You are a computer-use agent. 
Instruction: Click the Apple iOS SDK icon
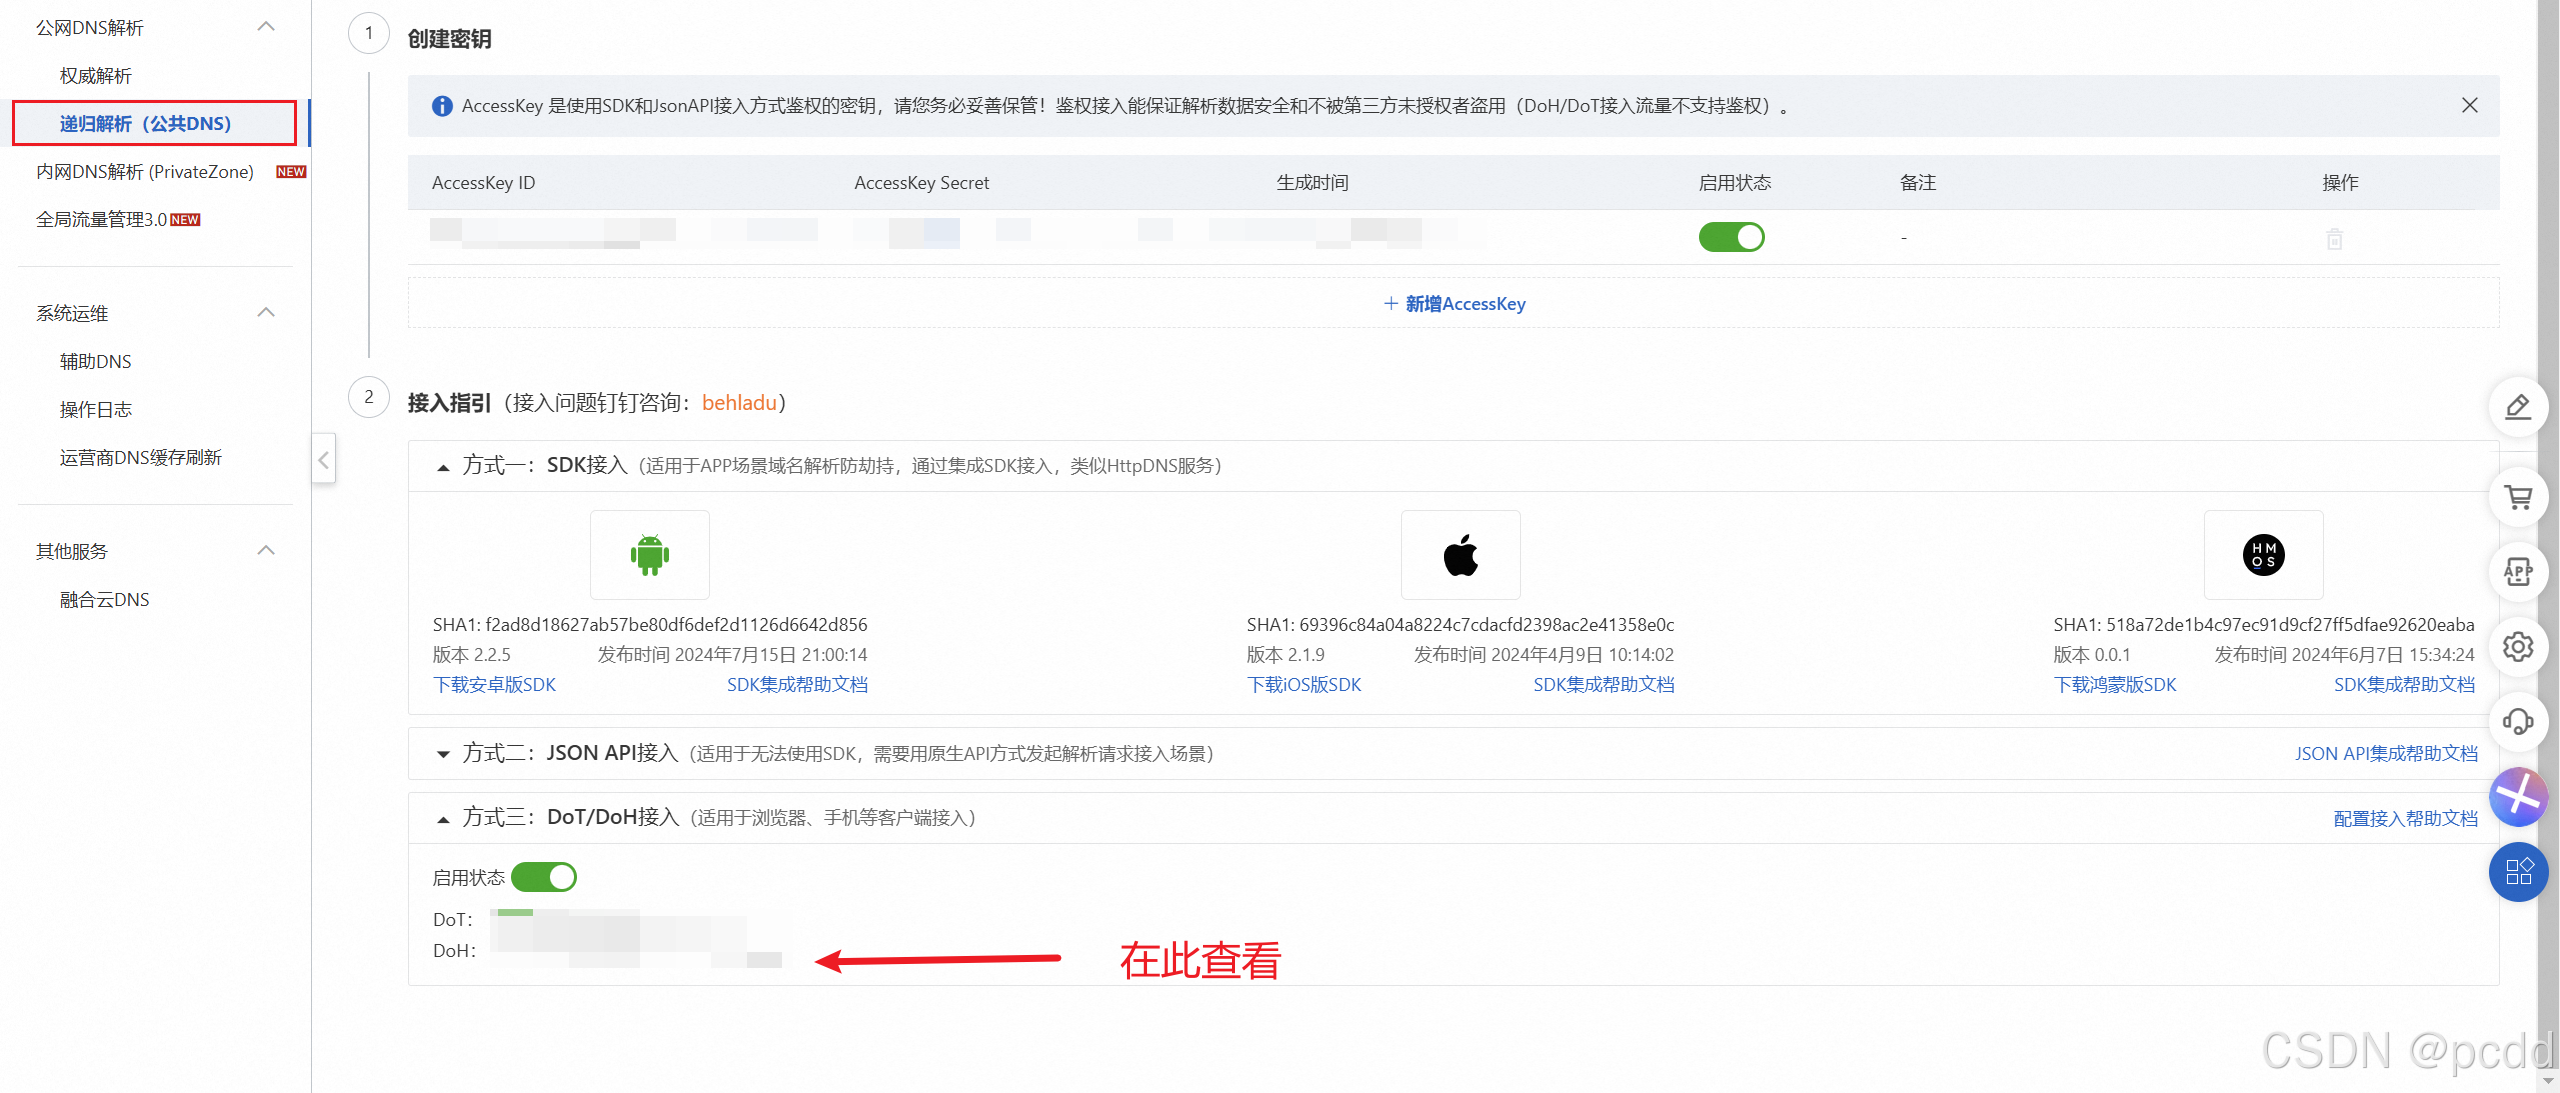1460,555
